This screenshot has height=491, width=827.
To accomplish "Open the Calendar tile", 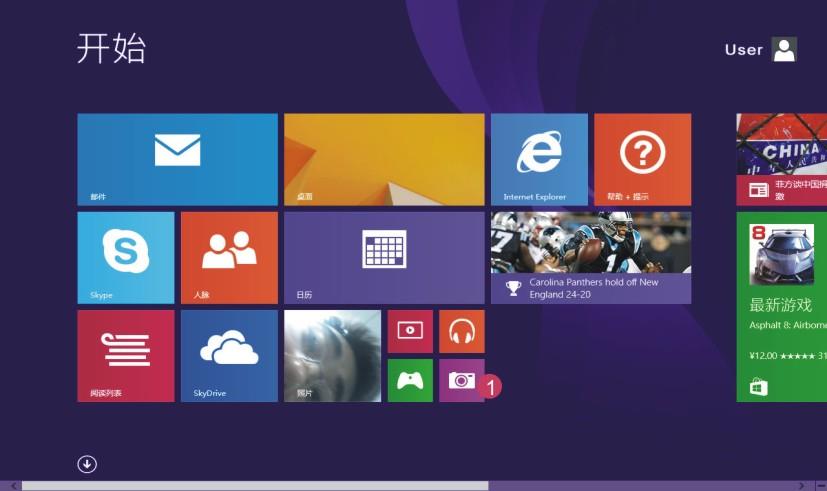I will [x=384, y=258].
